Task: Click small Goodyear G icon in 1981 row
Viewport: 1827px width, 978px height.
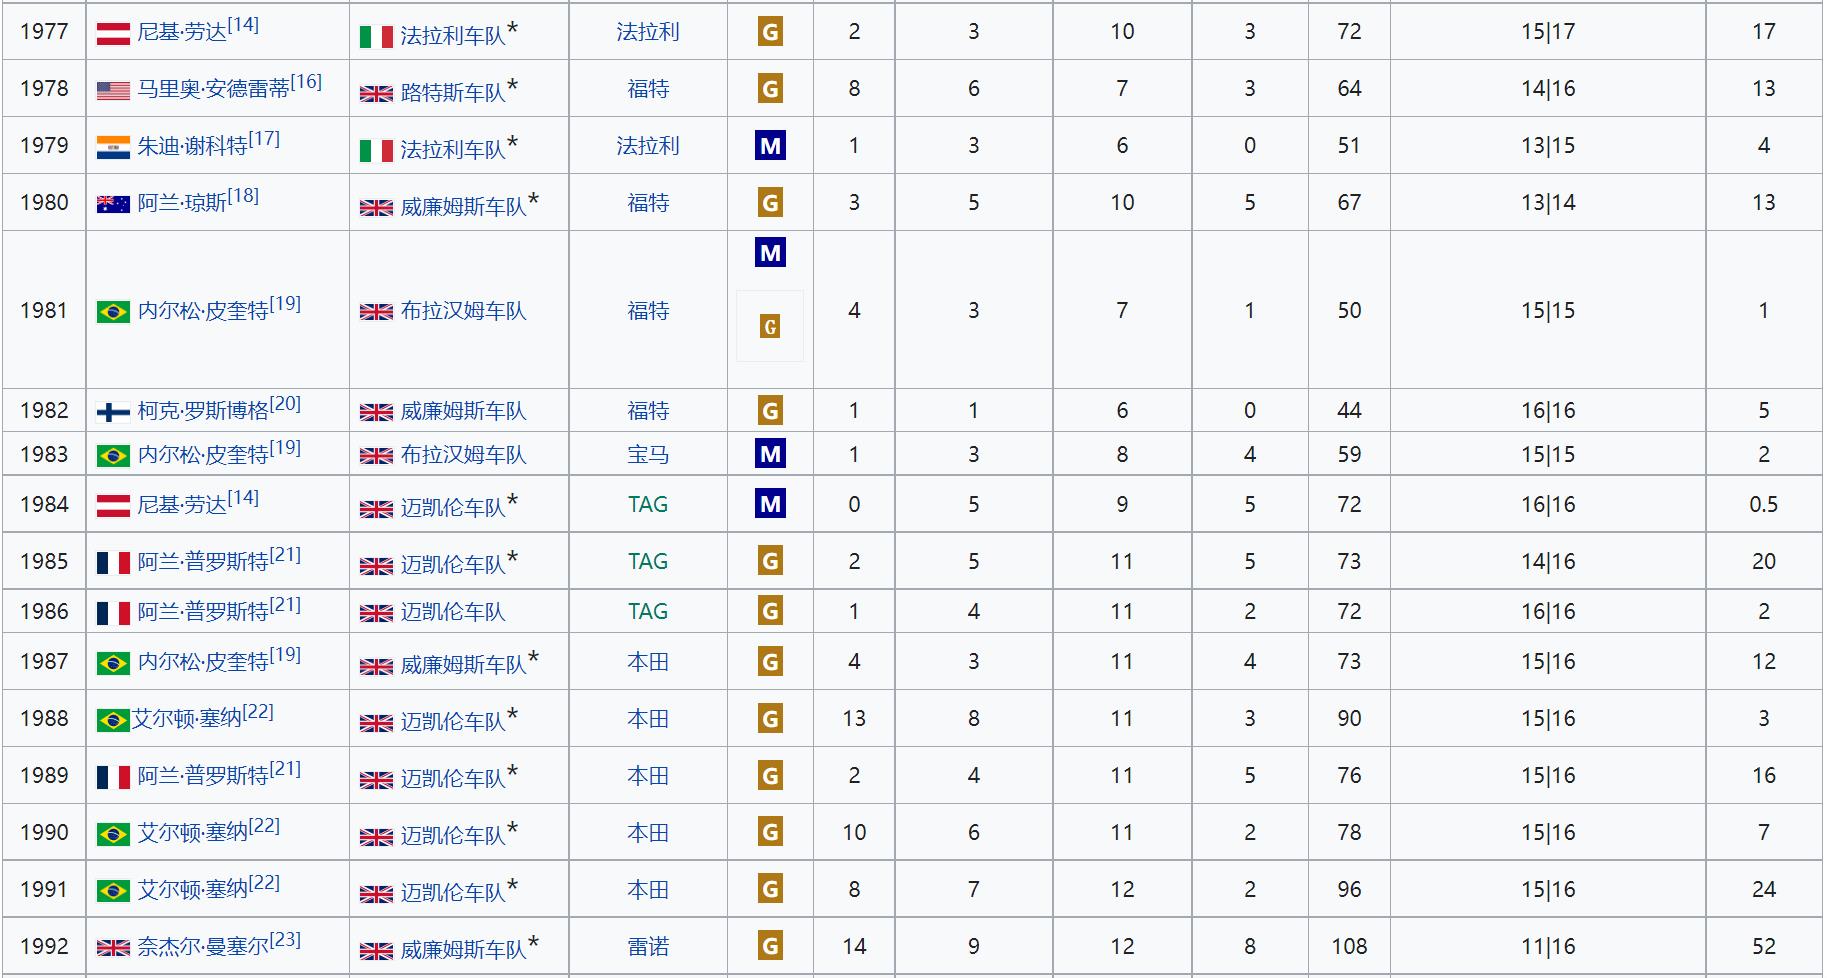Action: click(x=770, y=326)
